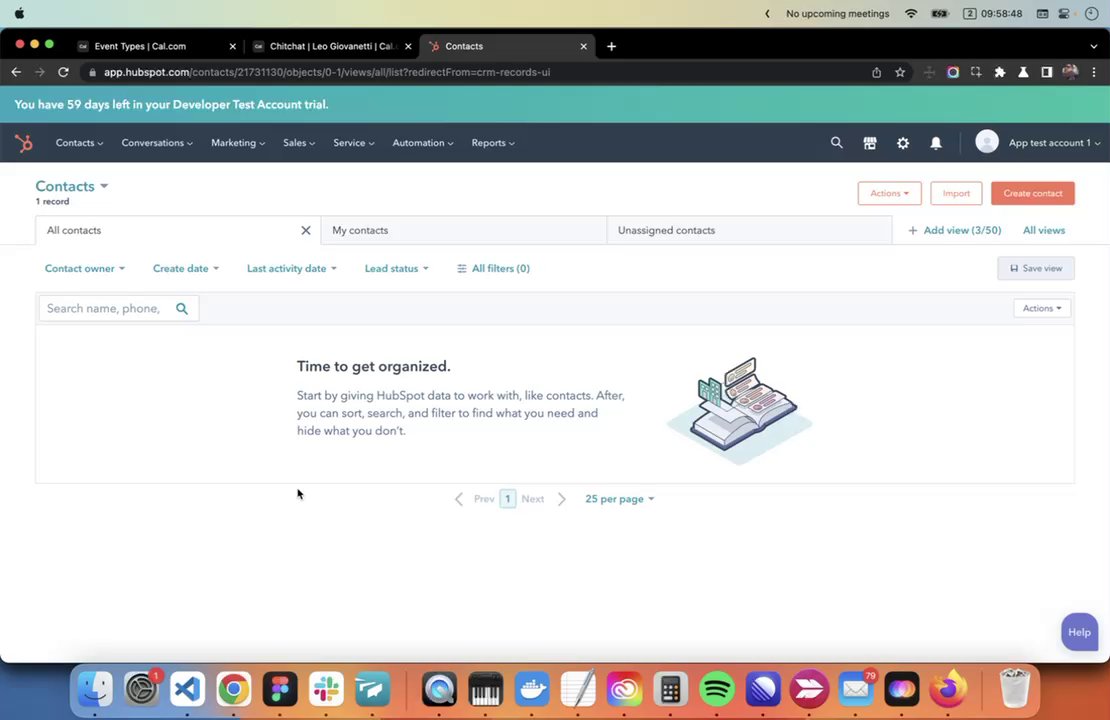The width and height of the screenshot is (1110, 720).
Task: Open the notifications bell icon
Action: [936, 143]
